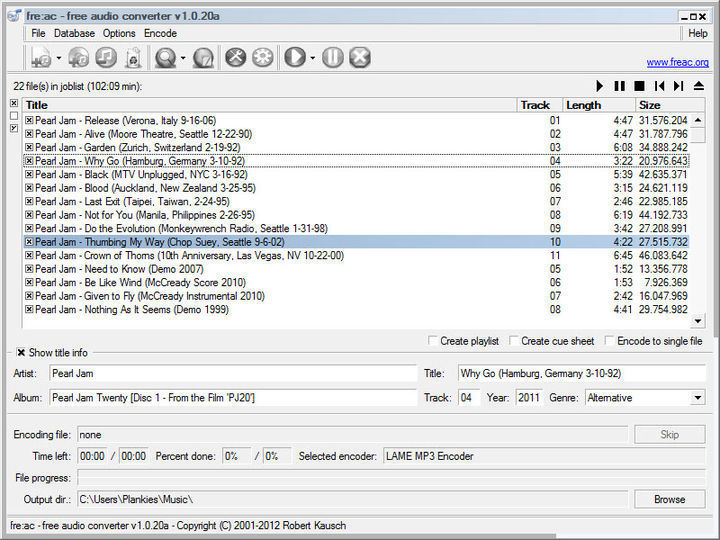Sort joblist by the Title column header
720x540 pixels.
[270, 105]
